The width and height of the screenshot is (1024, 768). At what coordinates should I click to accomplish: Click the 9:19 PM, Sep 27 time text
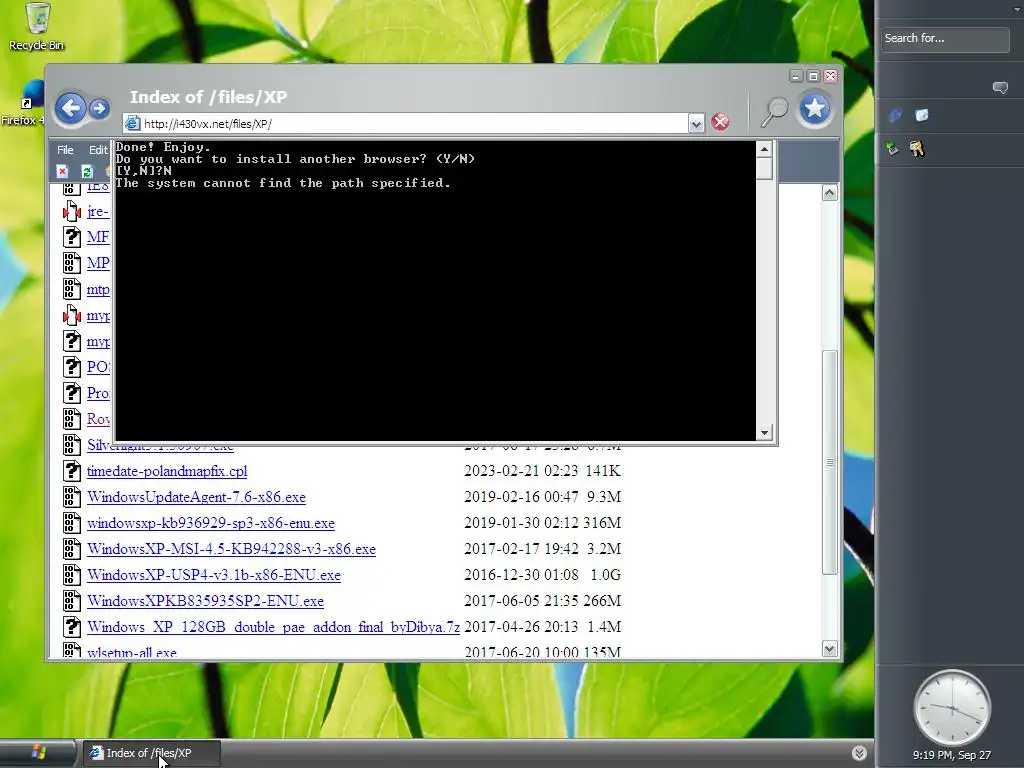tap(952, 755)
